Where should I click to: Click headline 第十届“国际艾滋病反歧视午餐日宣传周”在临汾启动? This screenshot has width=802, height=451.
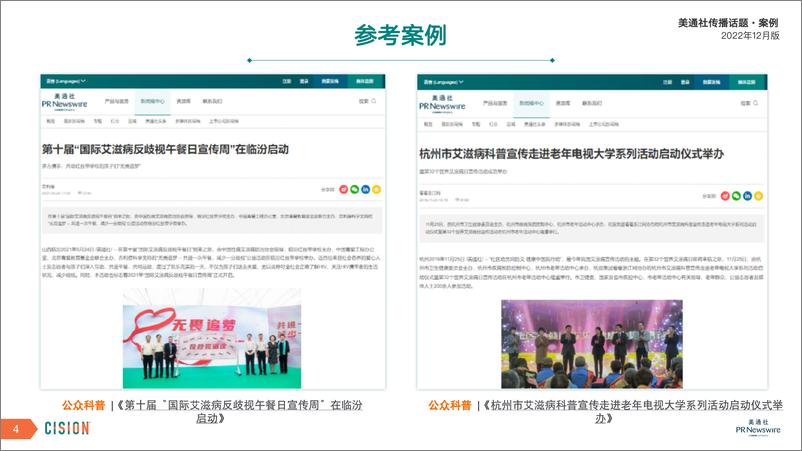tap(165, 149)
